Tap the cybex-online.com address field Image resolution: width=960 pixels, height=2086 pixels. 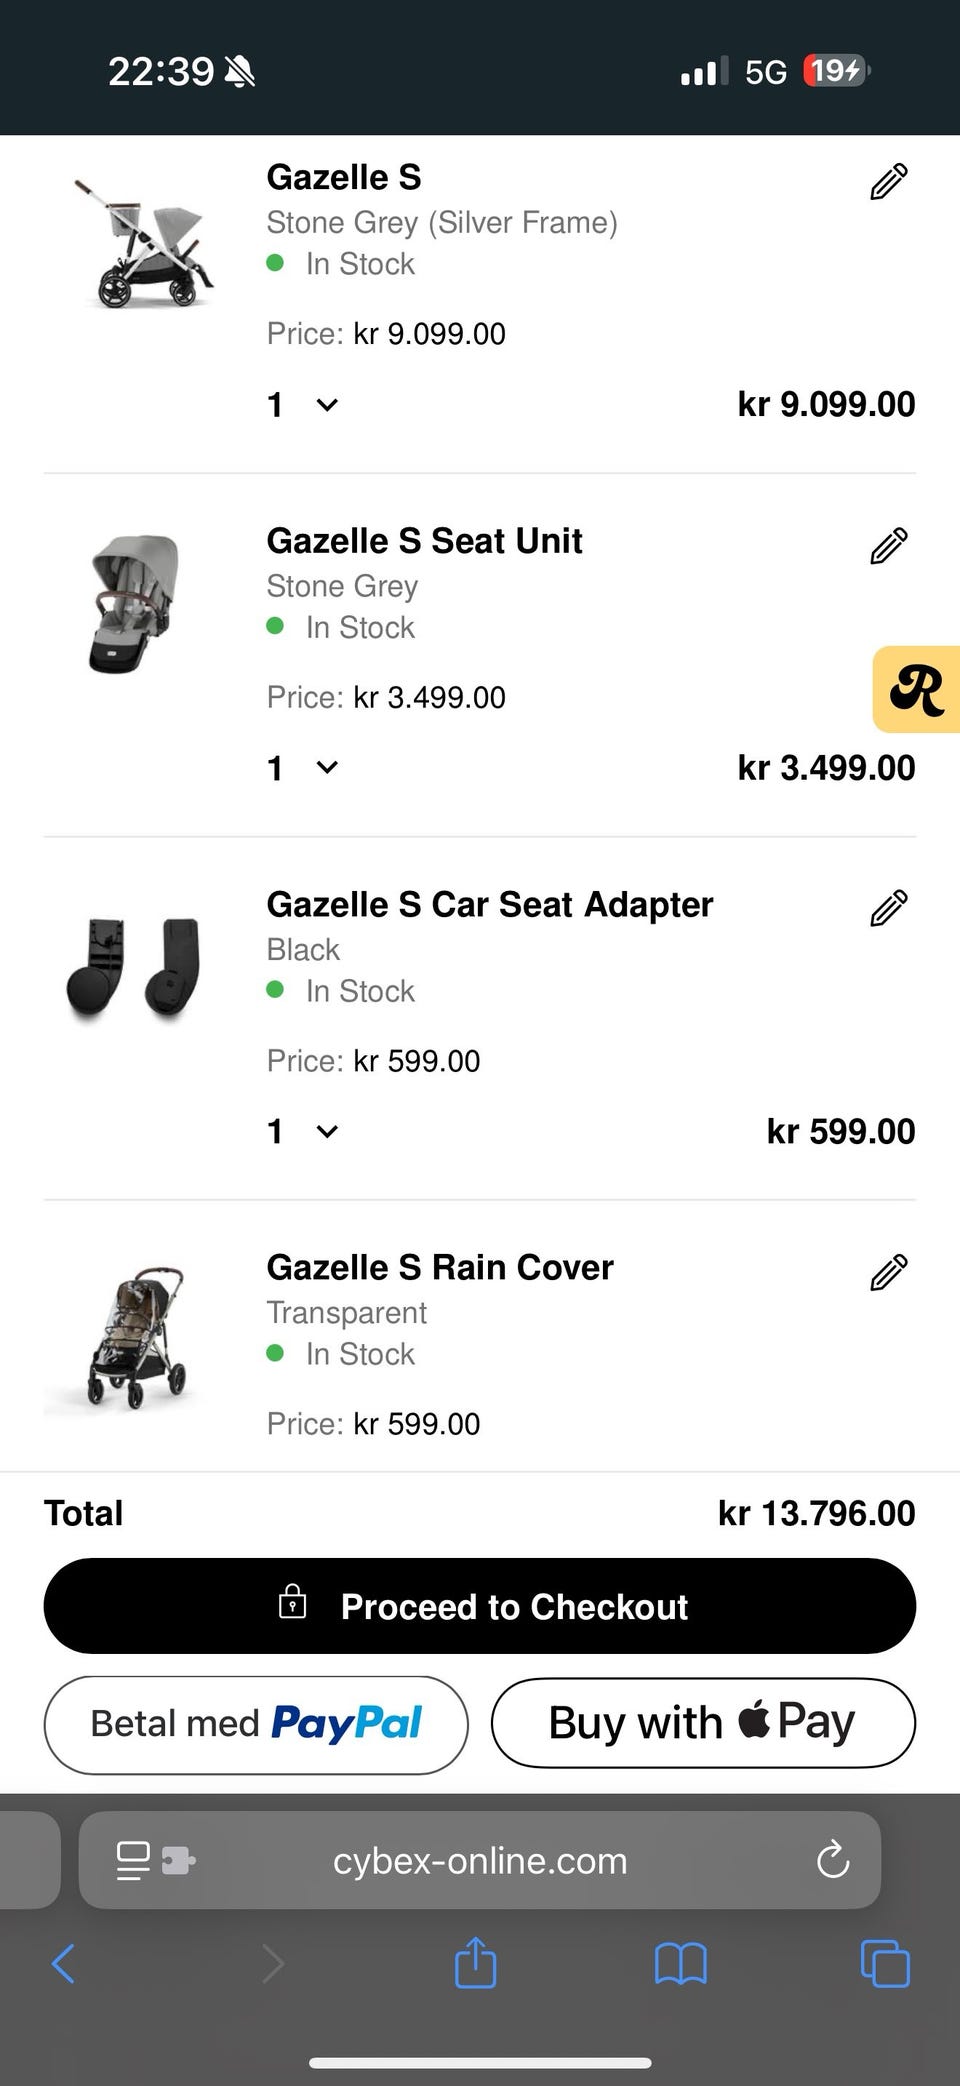[x=480, y=1860]
